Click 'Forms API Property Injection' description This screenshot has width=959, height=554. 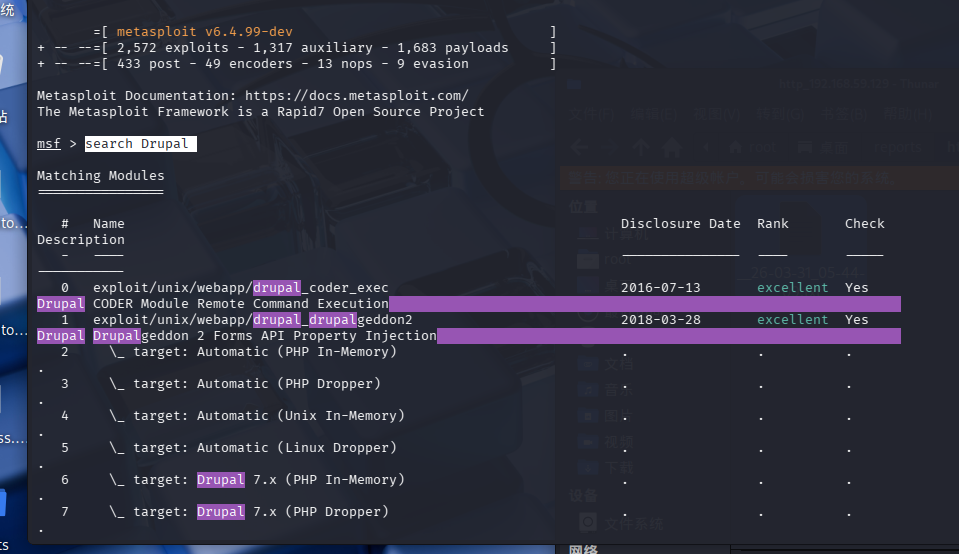325,336
